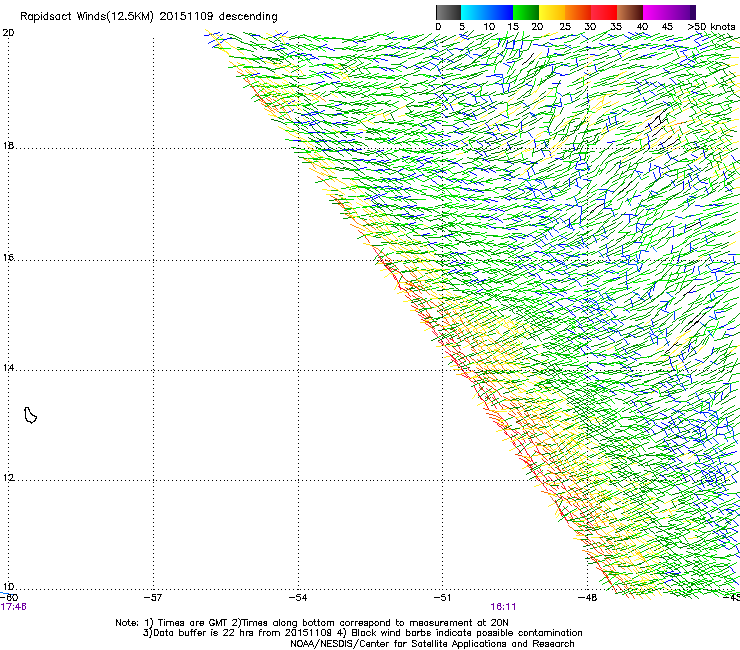
Task: Click the longitude label -57
Action: point(152,598)
